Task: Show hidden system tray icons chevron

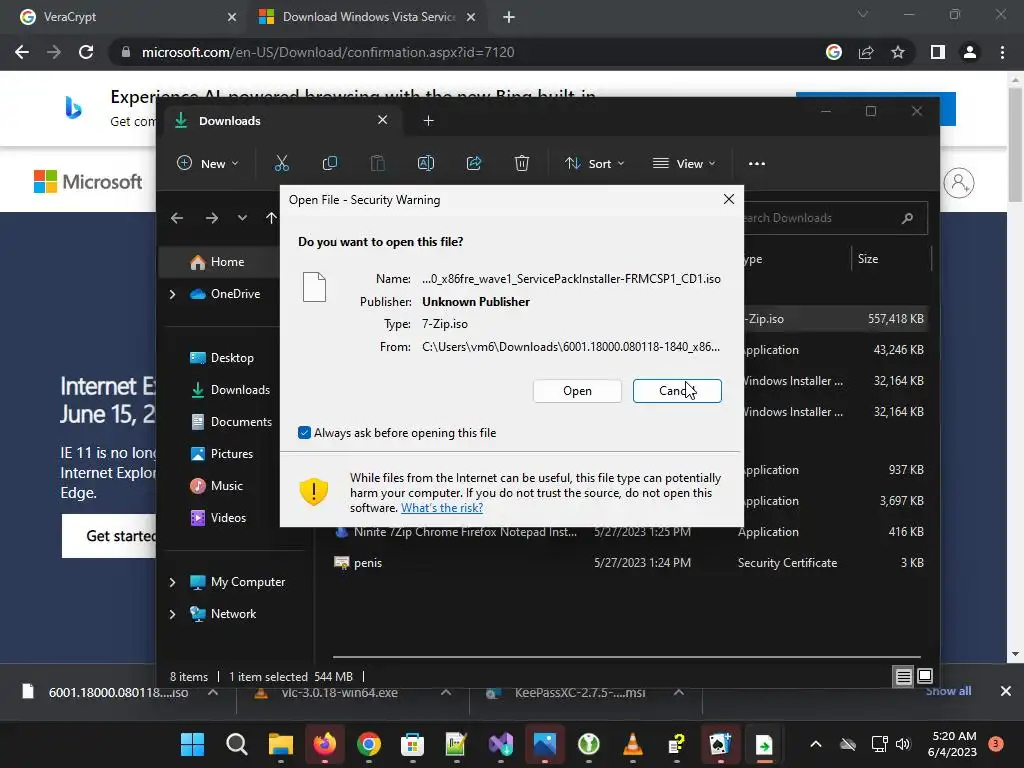Action: (x=816, y=744)
